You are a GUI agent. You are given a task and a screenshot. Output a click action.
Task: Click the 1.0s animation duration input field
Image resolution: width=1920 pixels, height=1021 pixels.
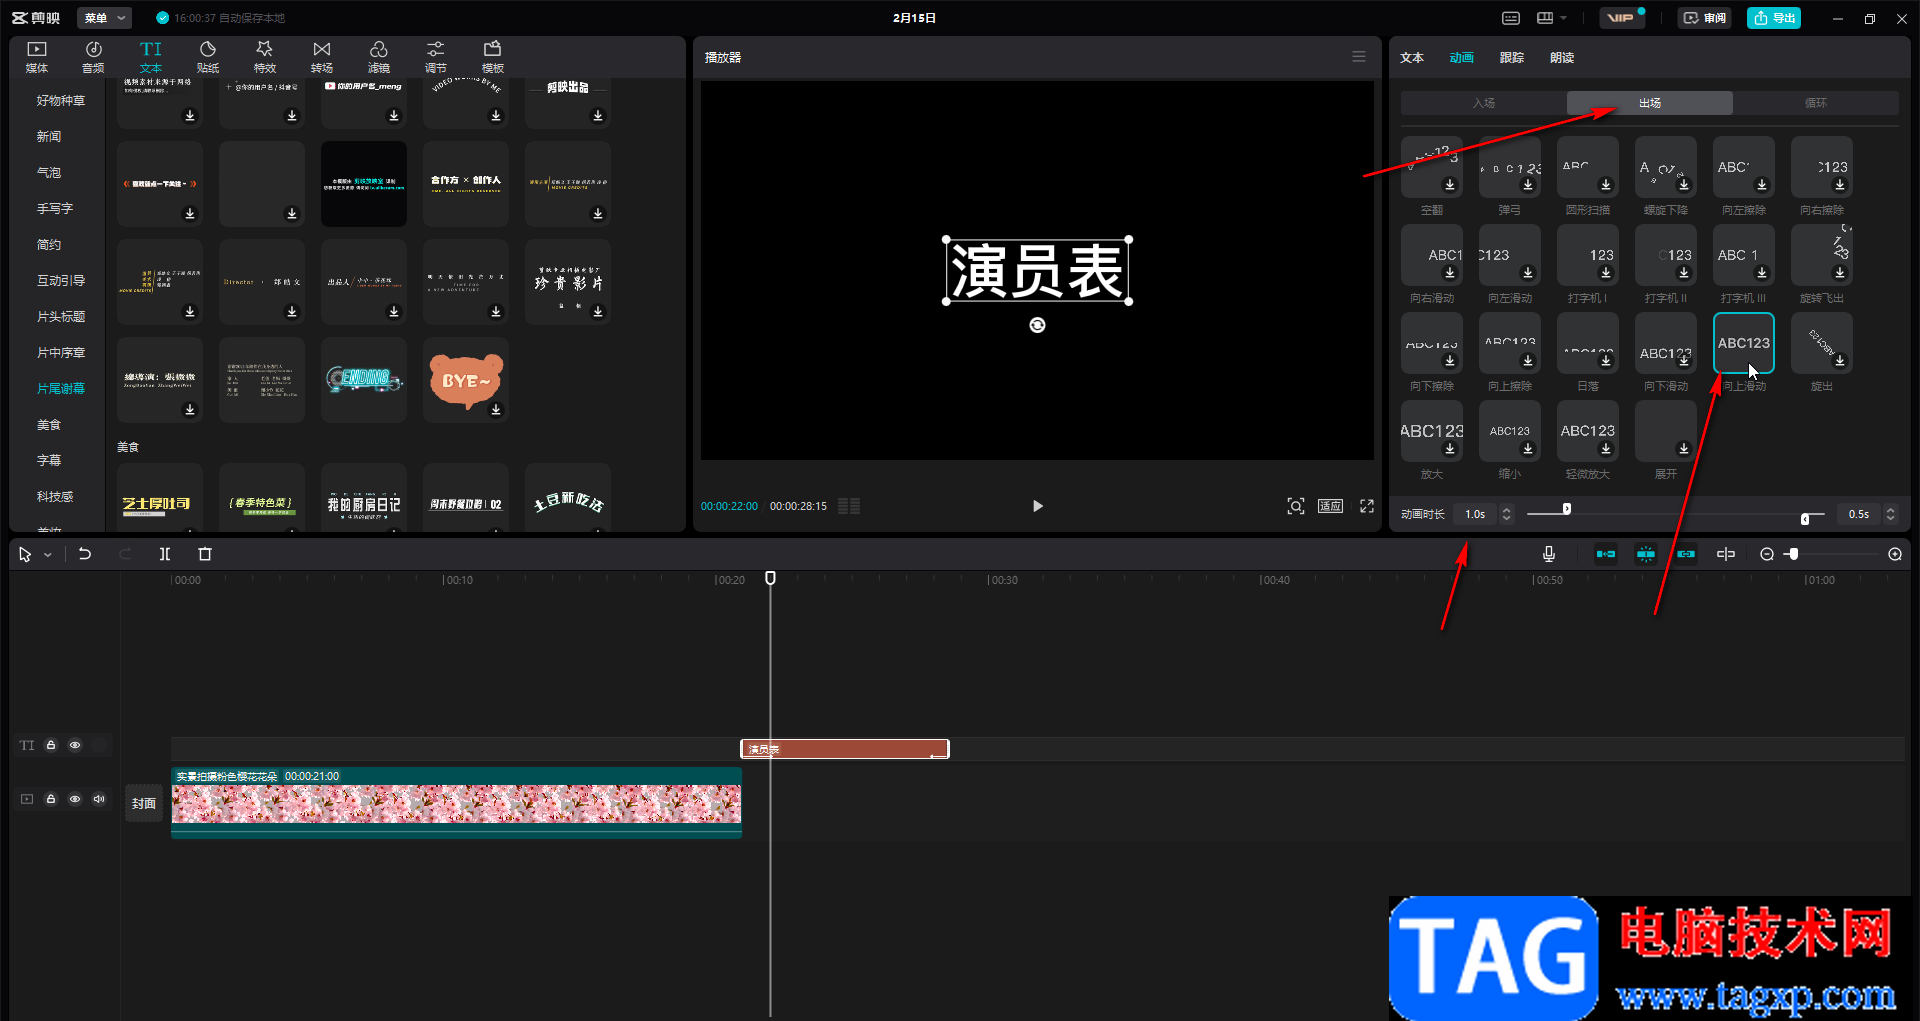coord(1476,514)
